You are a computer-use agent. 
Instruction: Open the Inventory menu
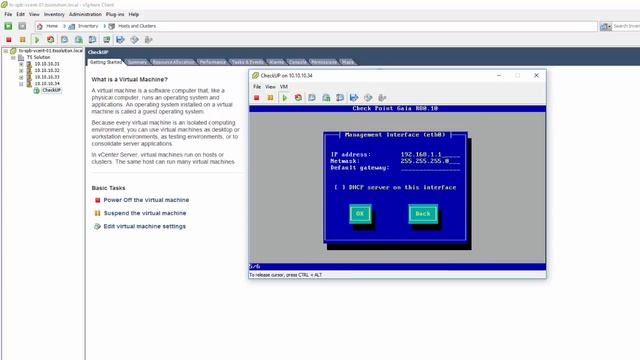coord(54,14)
